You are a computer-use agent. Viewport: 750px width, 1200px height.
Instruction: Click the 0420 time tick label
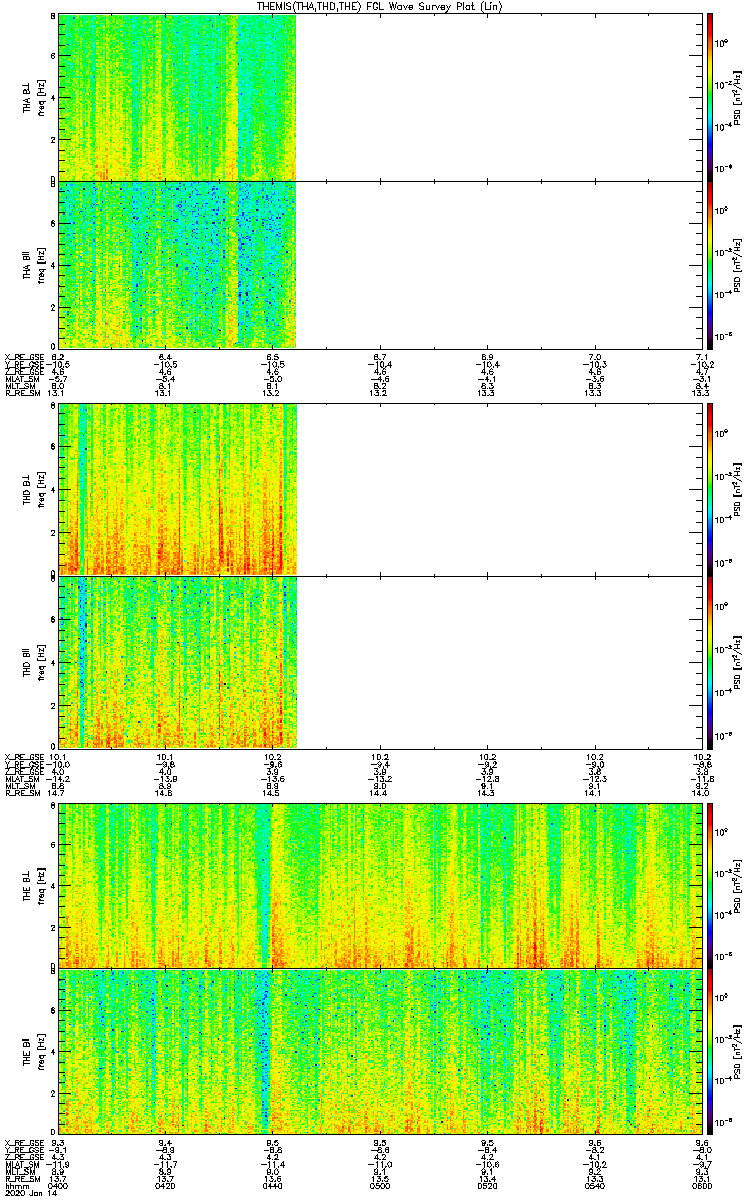pyautogui.click(x=166, y=1184)
